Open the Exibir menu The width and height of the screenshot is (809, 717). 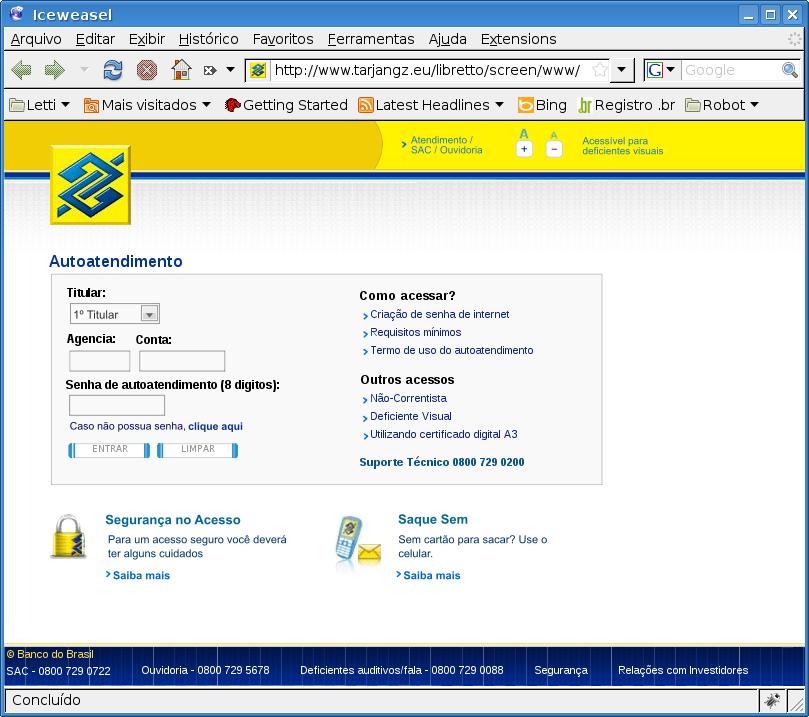[147, 39]
